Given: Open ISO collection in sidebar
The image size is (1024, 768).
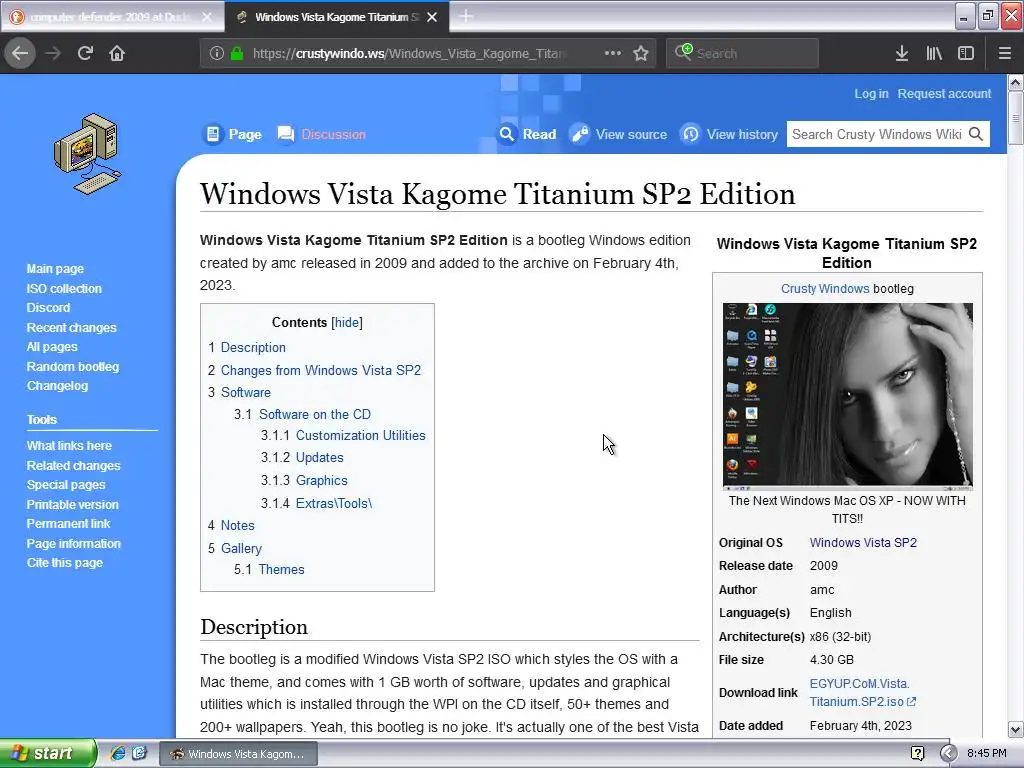Looking at the screenshot, I should (64, 289).
